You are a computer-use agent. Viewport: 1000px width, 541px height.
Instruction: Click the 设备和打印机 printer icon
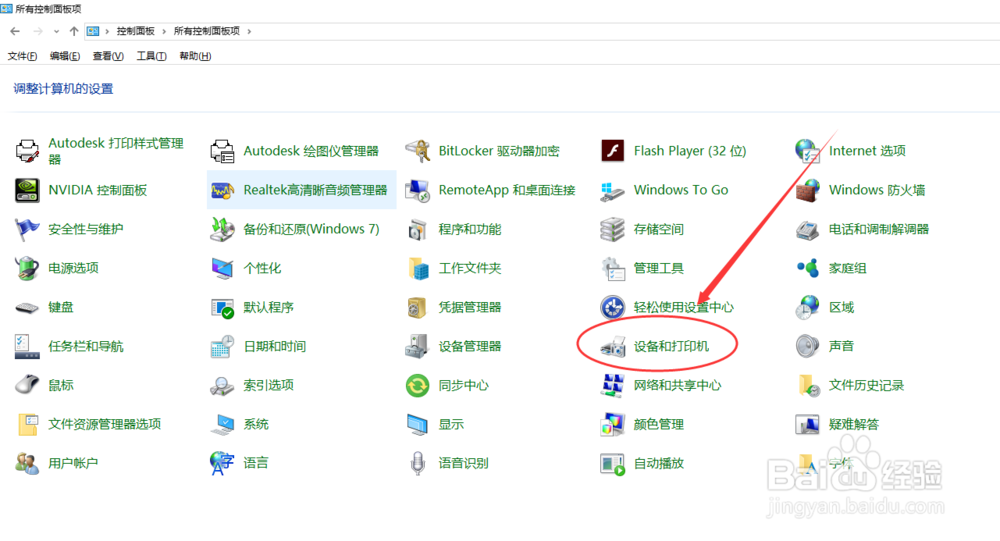click(613, 346)
